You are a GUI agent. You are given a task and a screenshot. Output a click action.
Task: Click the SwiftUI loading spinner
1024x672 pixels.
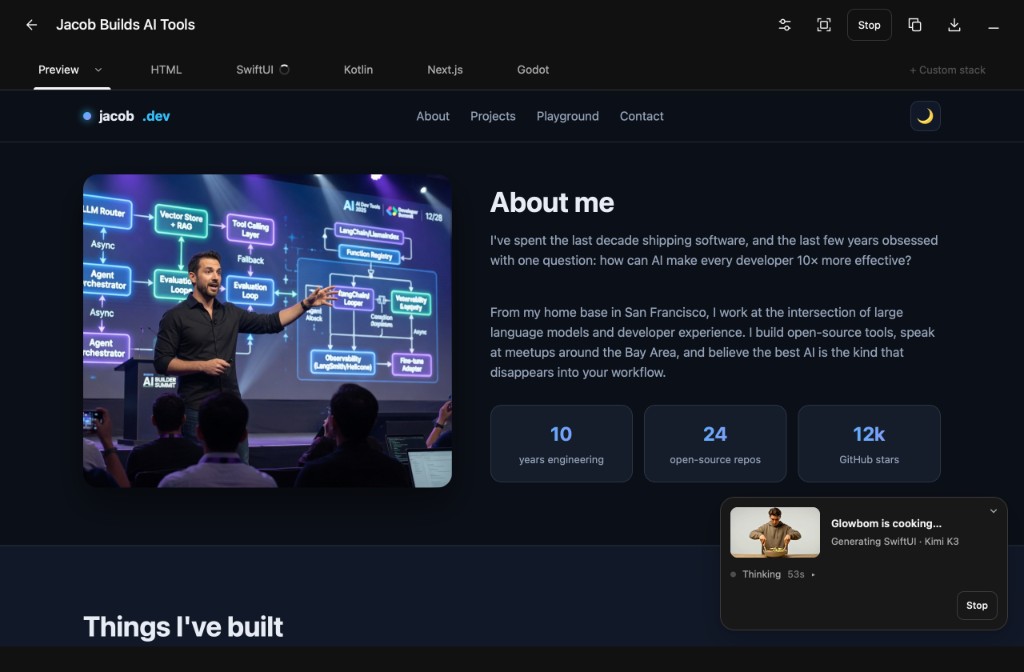[284, 69]
